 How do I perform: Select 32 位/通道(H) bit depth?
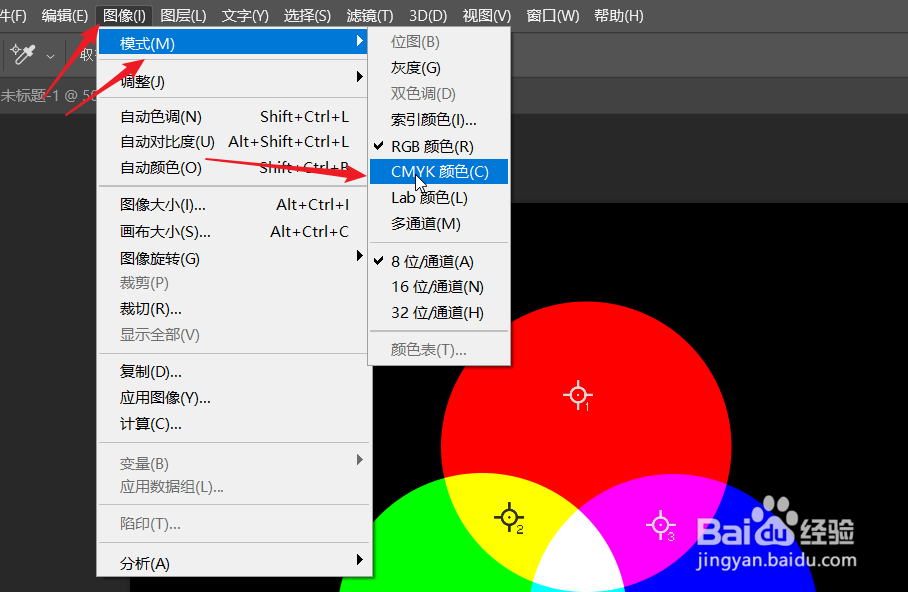(x=439, y=313)
